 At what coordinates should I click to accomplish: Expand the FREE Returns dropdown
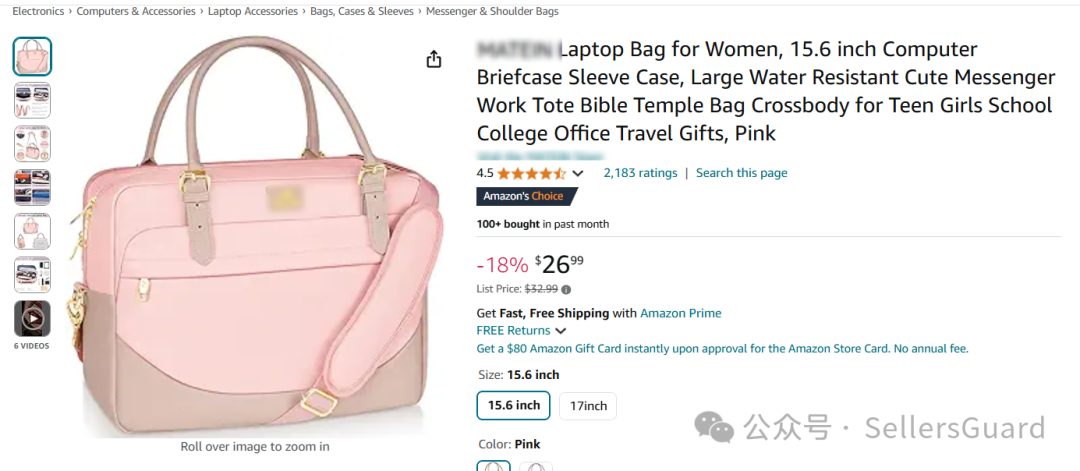pos(560,331)
